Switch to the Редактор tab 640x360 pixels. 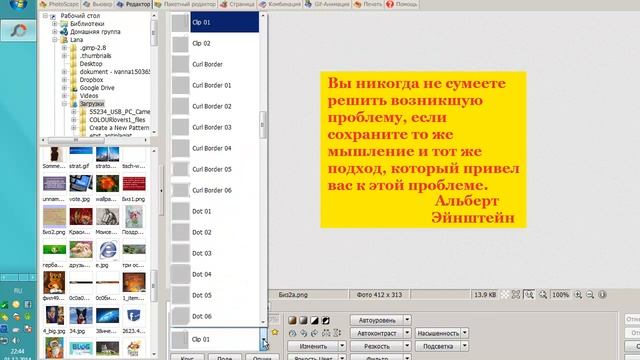click(133, 4)
